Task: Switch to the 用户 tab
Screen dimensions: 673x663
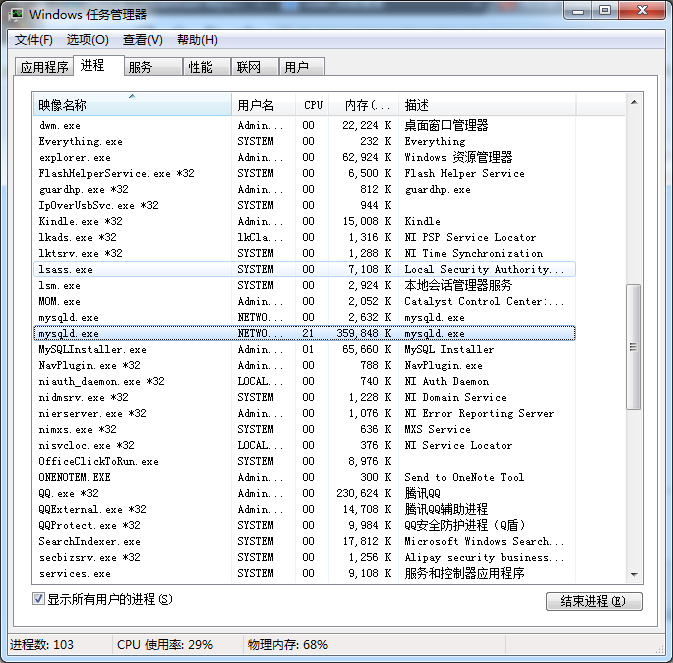Action: [x=301, y=67]
